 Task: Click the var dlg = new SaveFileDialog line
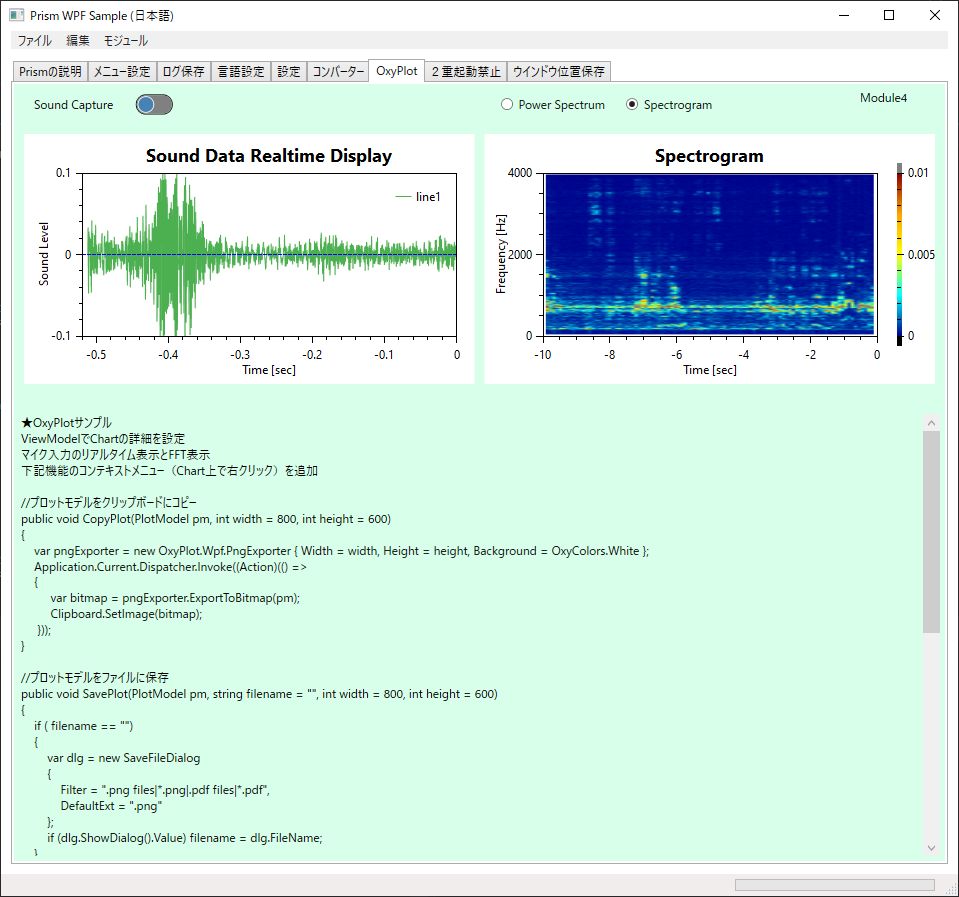124,758
